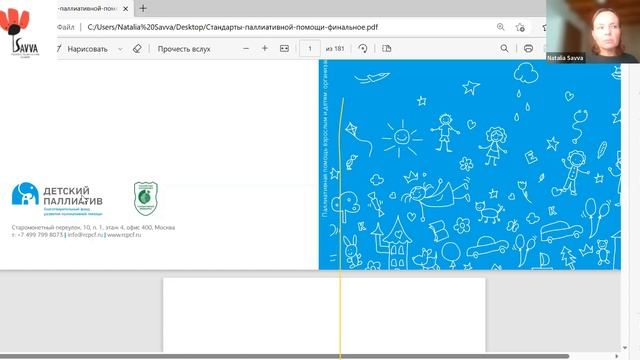This screenshot has width=640, height=360.
Task: Click the zoom magnifier in address bar
Action: pos(501,27)
